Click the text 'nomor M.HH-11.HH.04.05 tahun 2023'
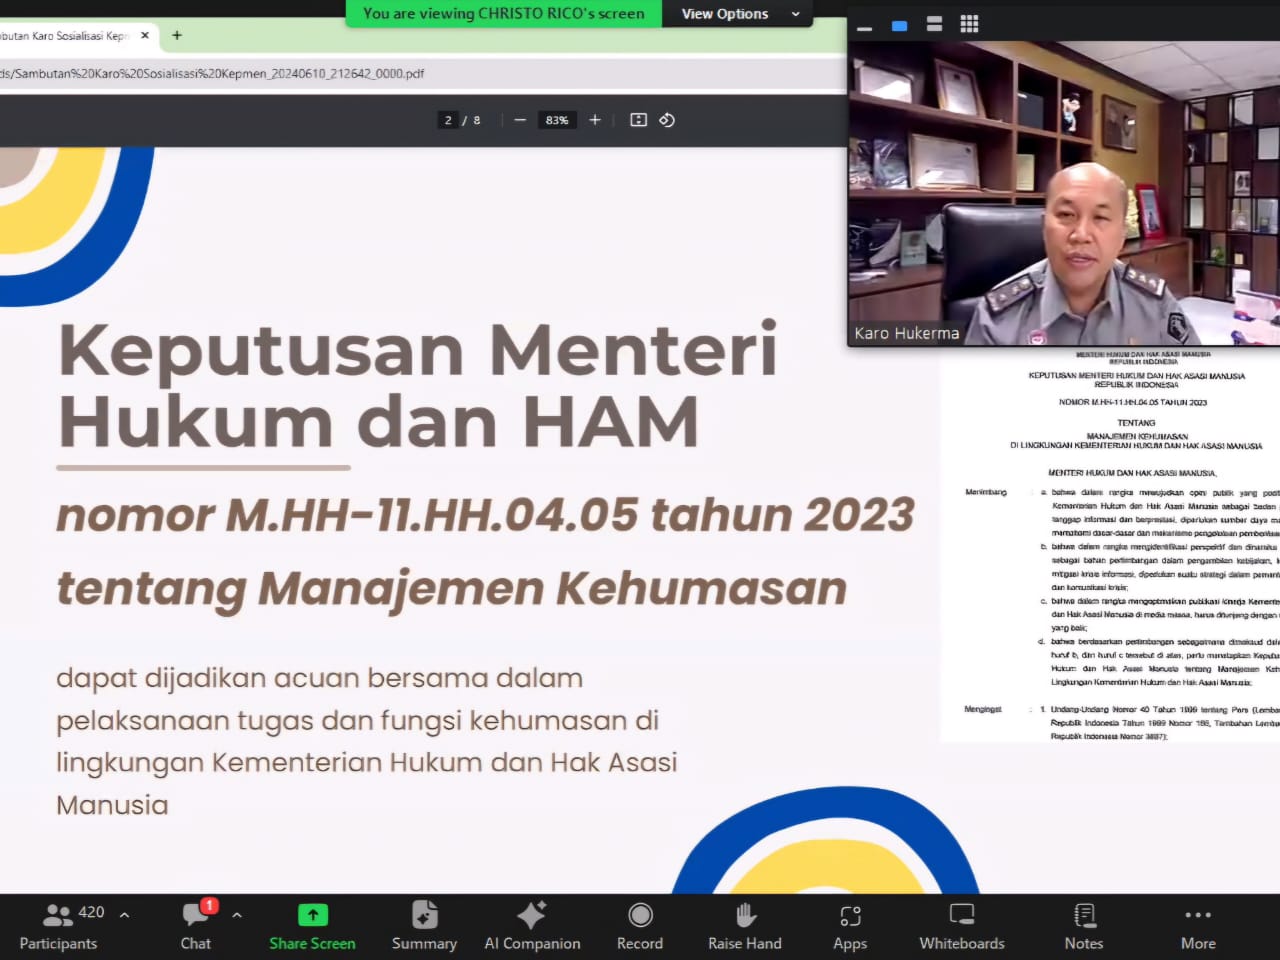The width and height of the screenshot is (1280, 960). pos(485,515)
